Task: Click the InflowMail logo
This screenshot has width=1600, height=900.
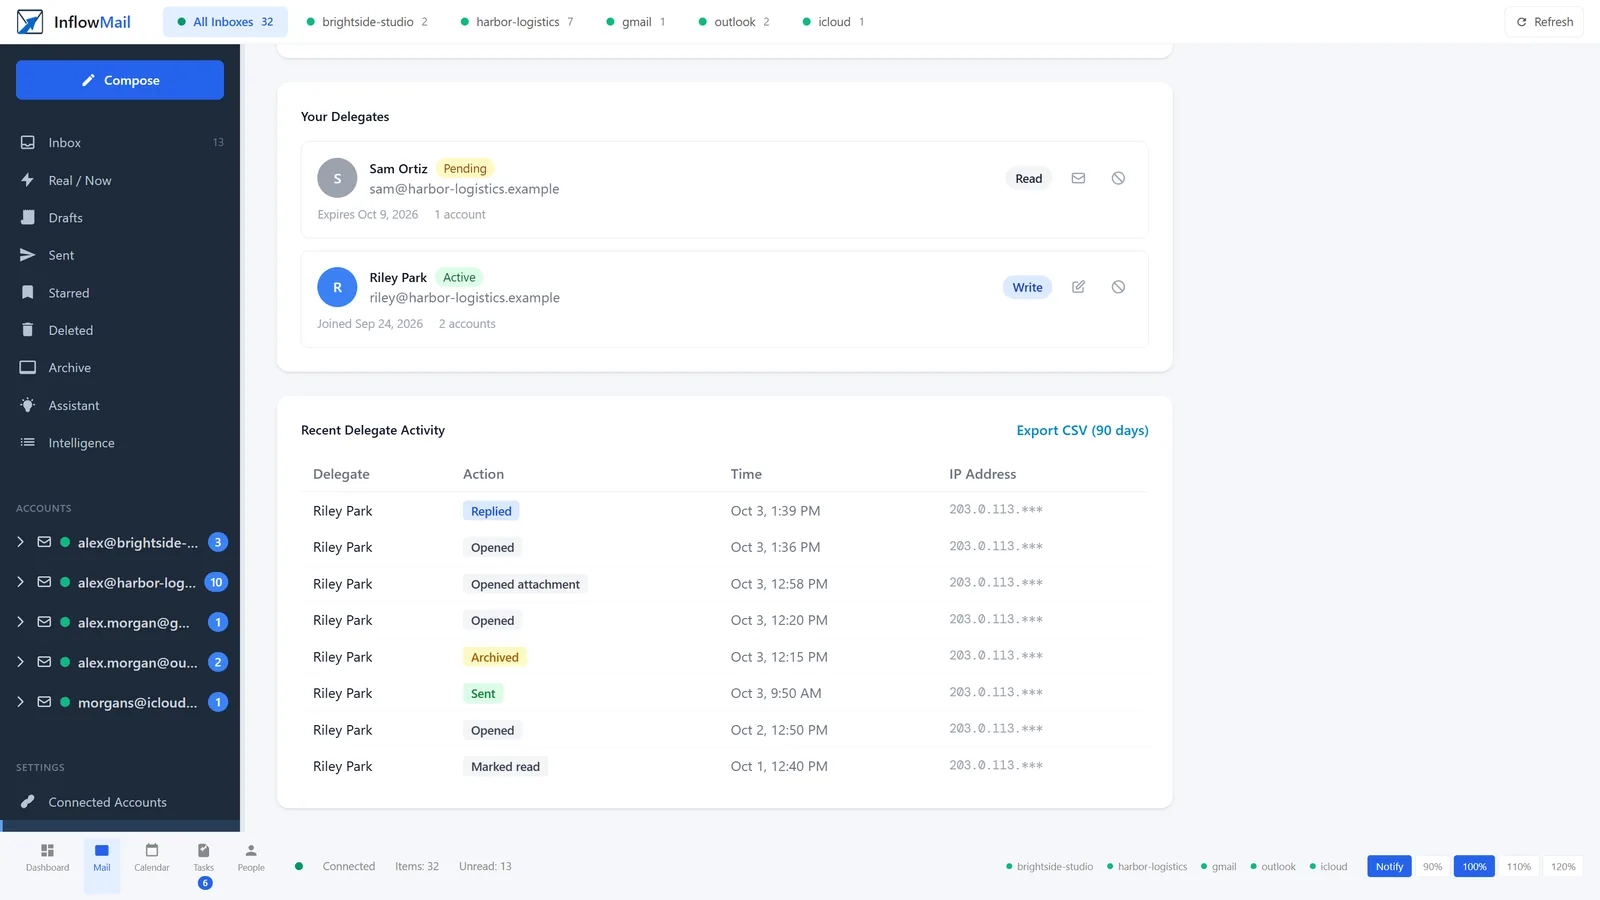Action: [x=74, y=22]
